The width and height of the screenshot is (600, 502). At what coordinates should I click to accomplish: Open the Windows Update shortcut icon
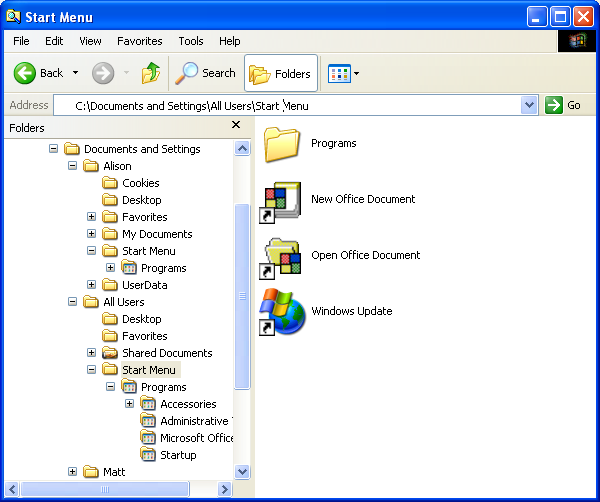coord(281,311)
